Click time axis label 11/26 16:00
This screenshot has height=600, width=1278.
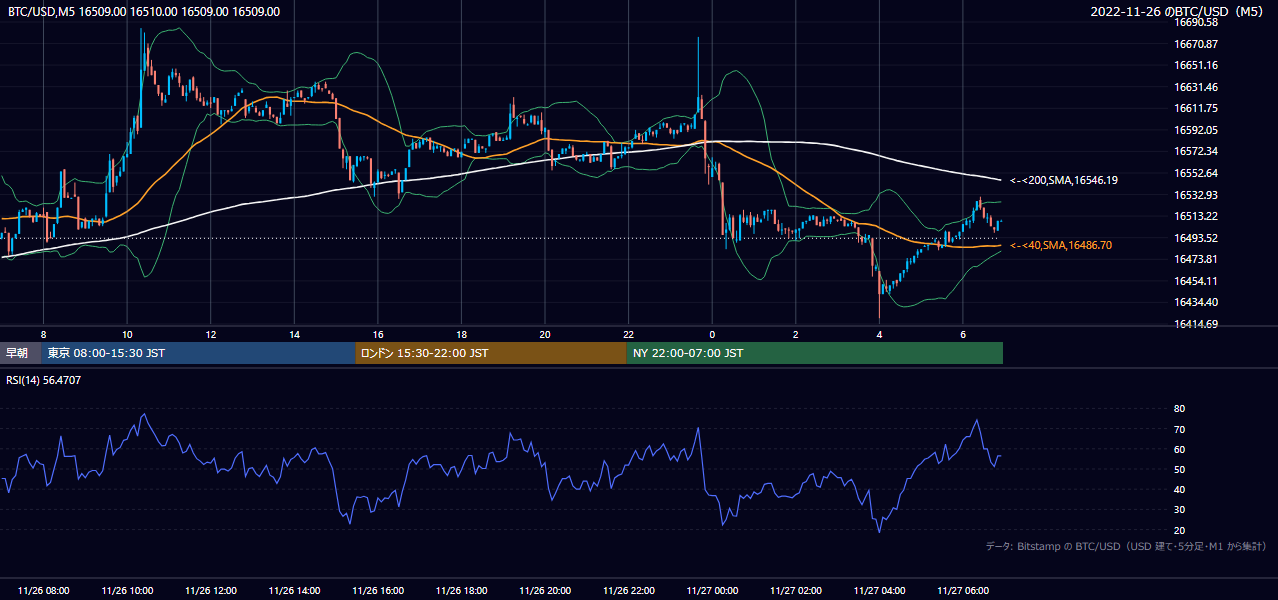point(378,591)
